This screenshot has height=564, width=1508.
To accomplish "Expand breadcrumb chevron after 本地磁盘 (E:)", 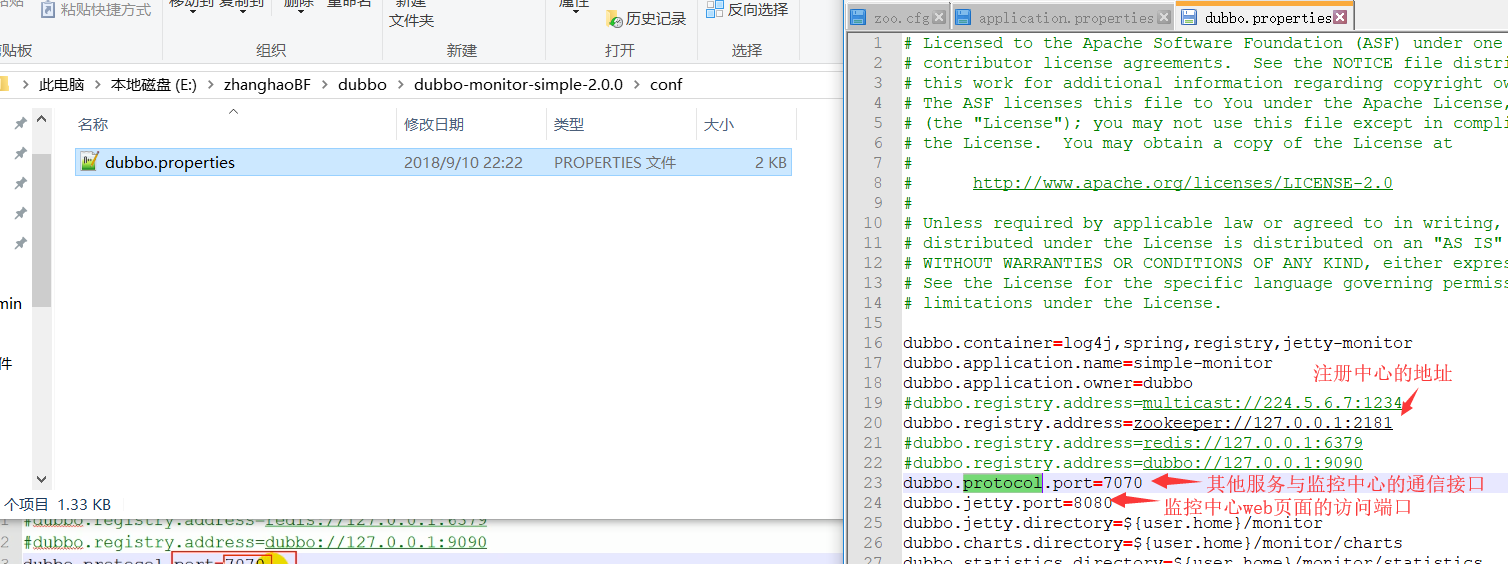I will [x=210, y=85].
